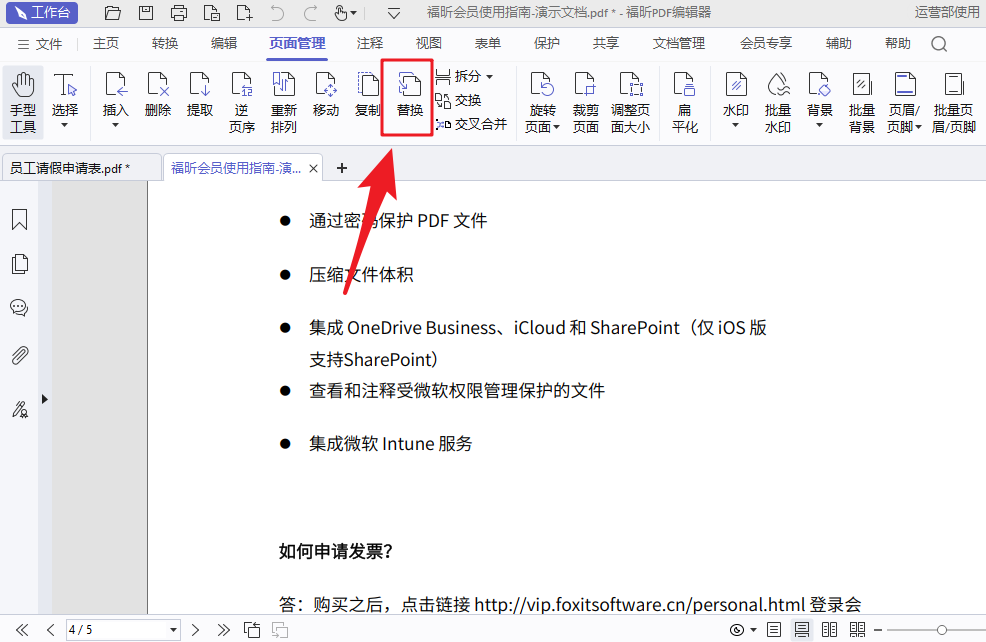
Task: Click the Replace pages (替换) icon
Action: (x=409, y=96)
